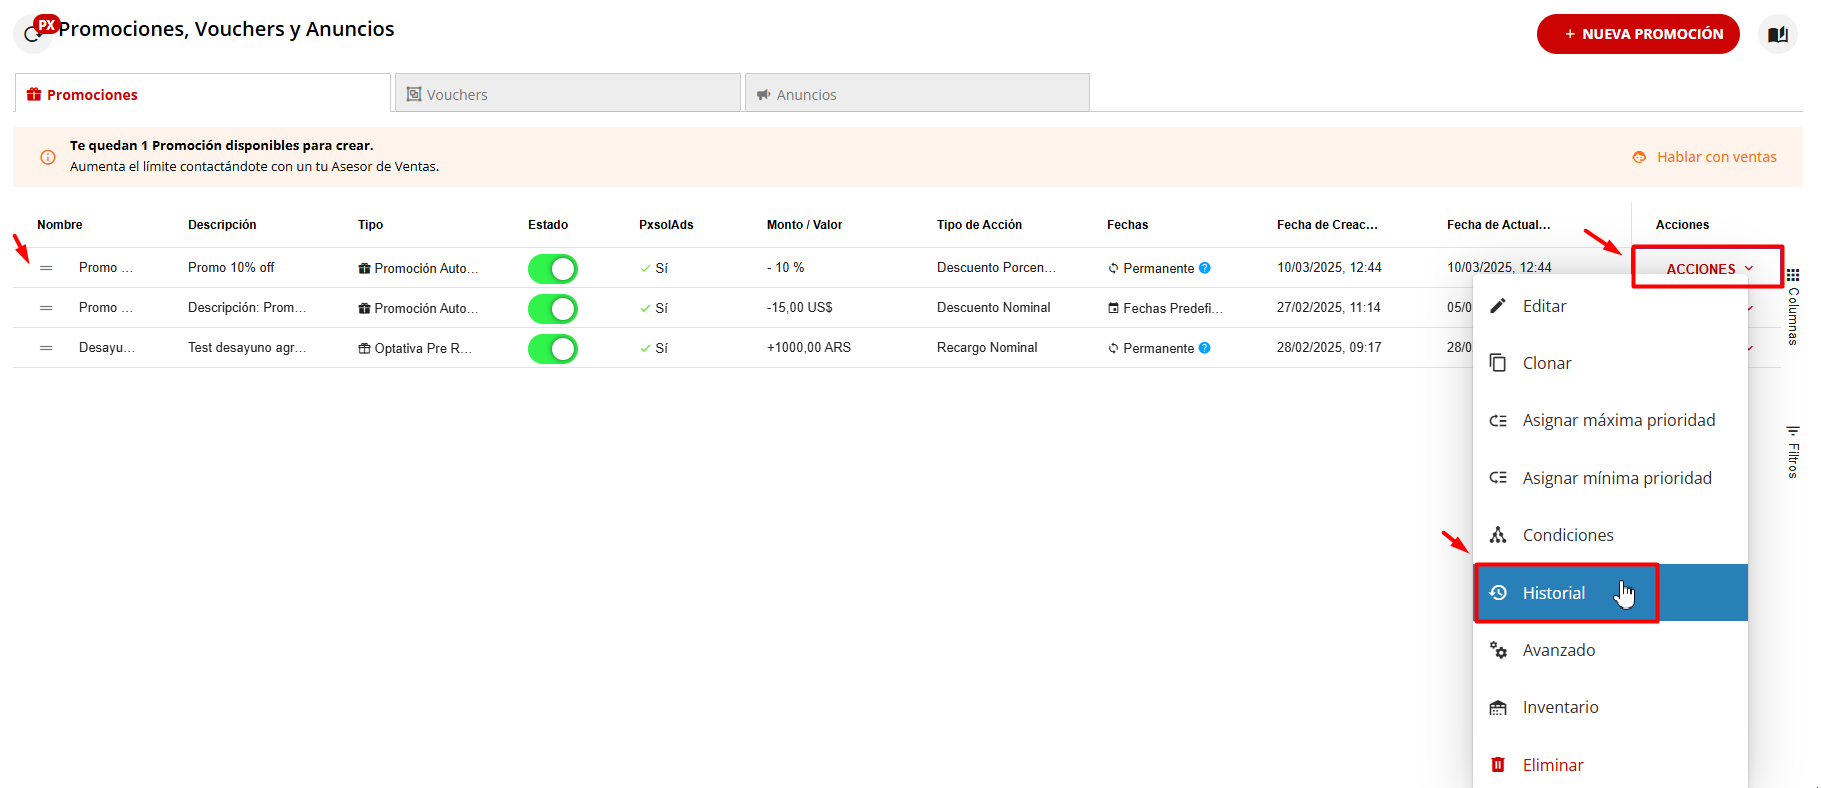
Task: Sort by Fecha de Creación header
Action: 1326,225
